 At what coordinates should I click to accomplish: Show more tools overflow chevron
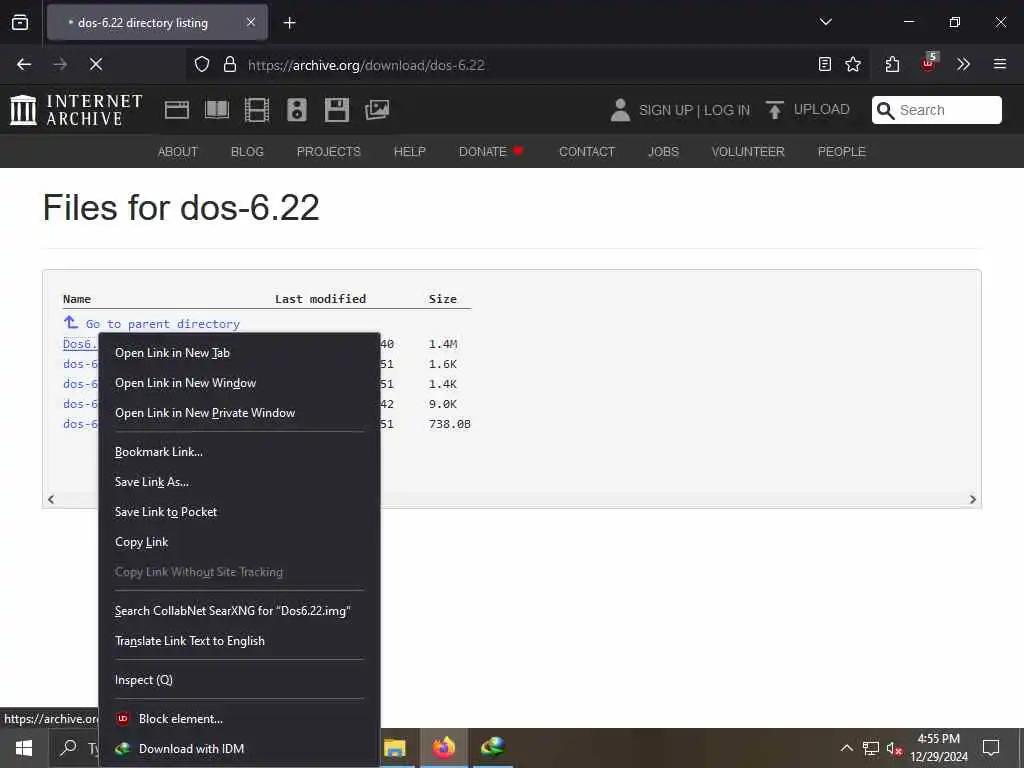click(x=963, y=64)
